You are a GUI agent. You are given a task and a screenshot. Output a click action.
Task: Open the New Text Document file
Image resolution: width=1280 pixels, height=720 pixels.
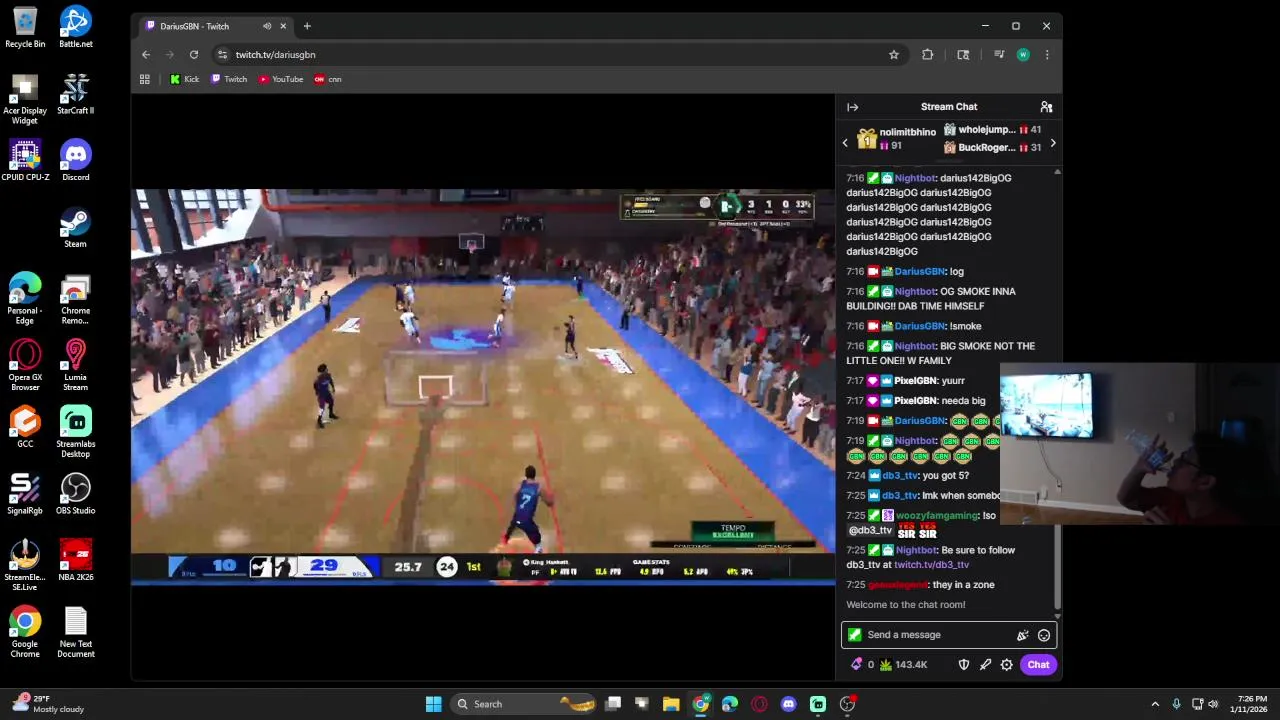(75, 632)
